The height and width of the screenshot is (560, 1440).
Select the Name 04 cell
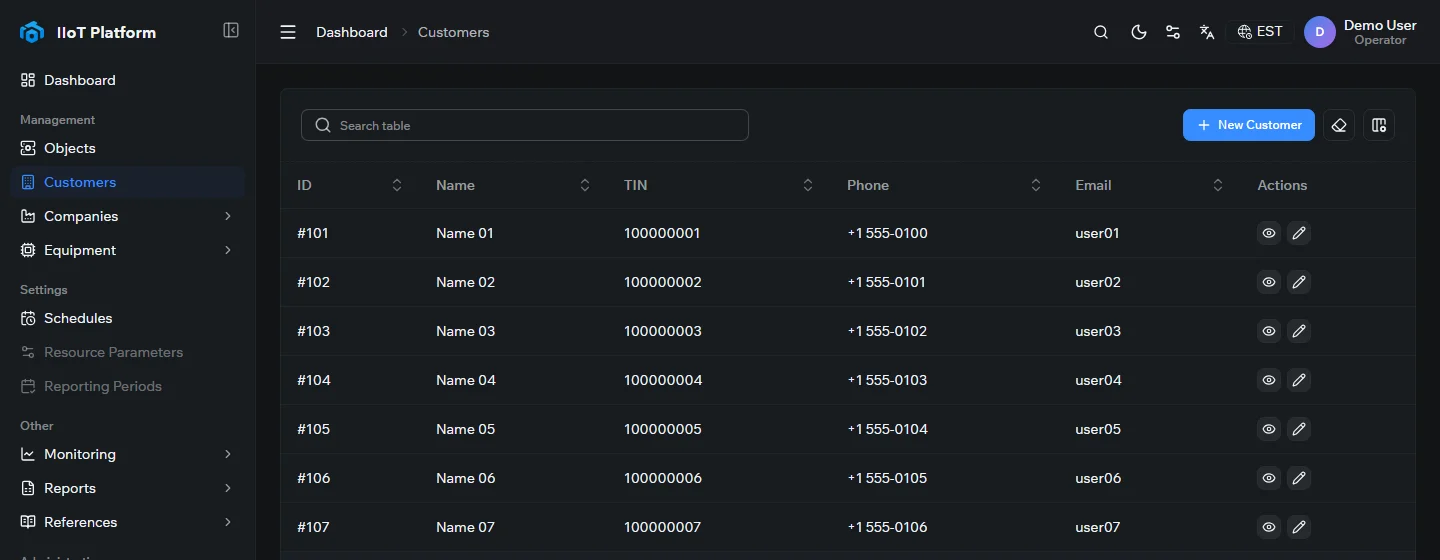click(x=466, y=380)
